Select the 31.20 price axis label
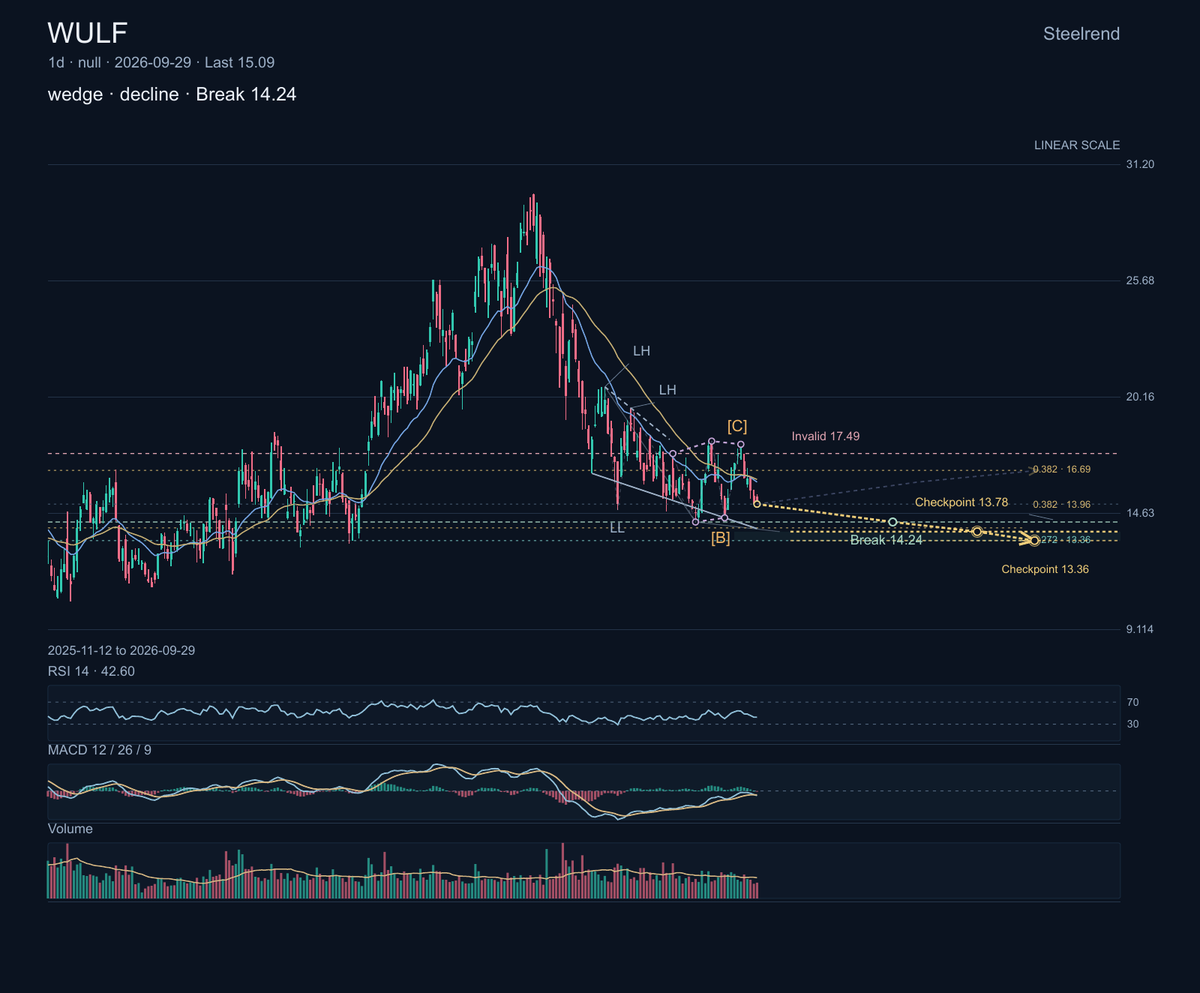 [1141, 164]
